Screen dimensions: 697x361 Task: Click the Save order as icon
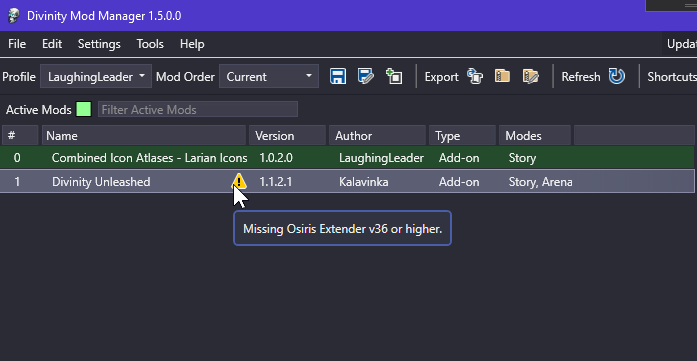(366, 76)
